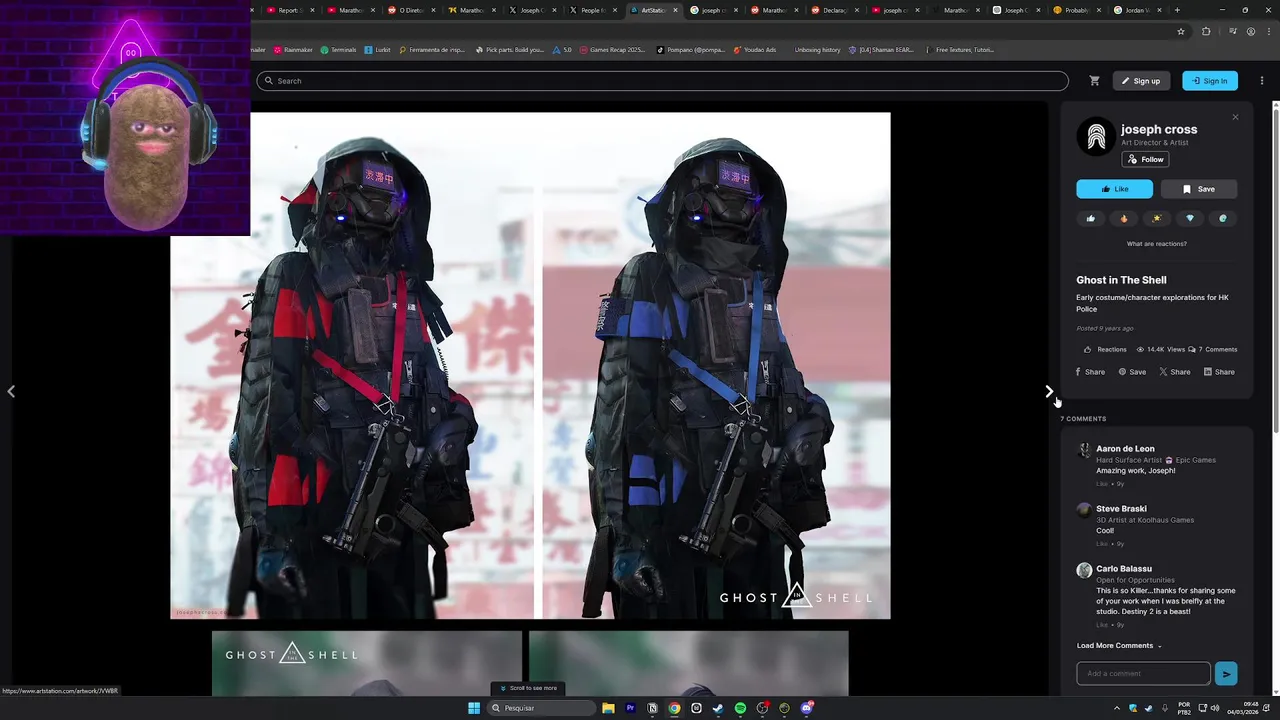
Task: Open Windows Start menu
Action: click(474, 708)
